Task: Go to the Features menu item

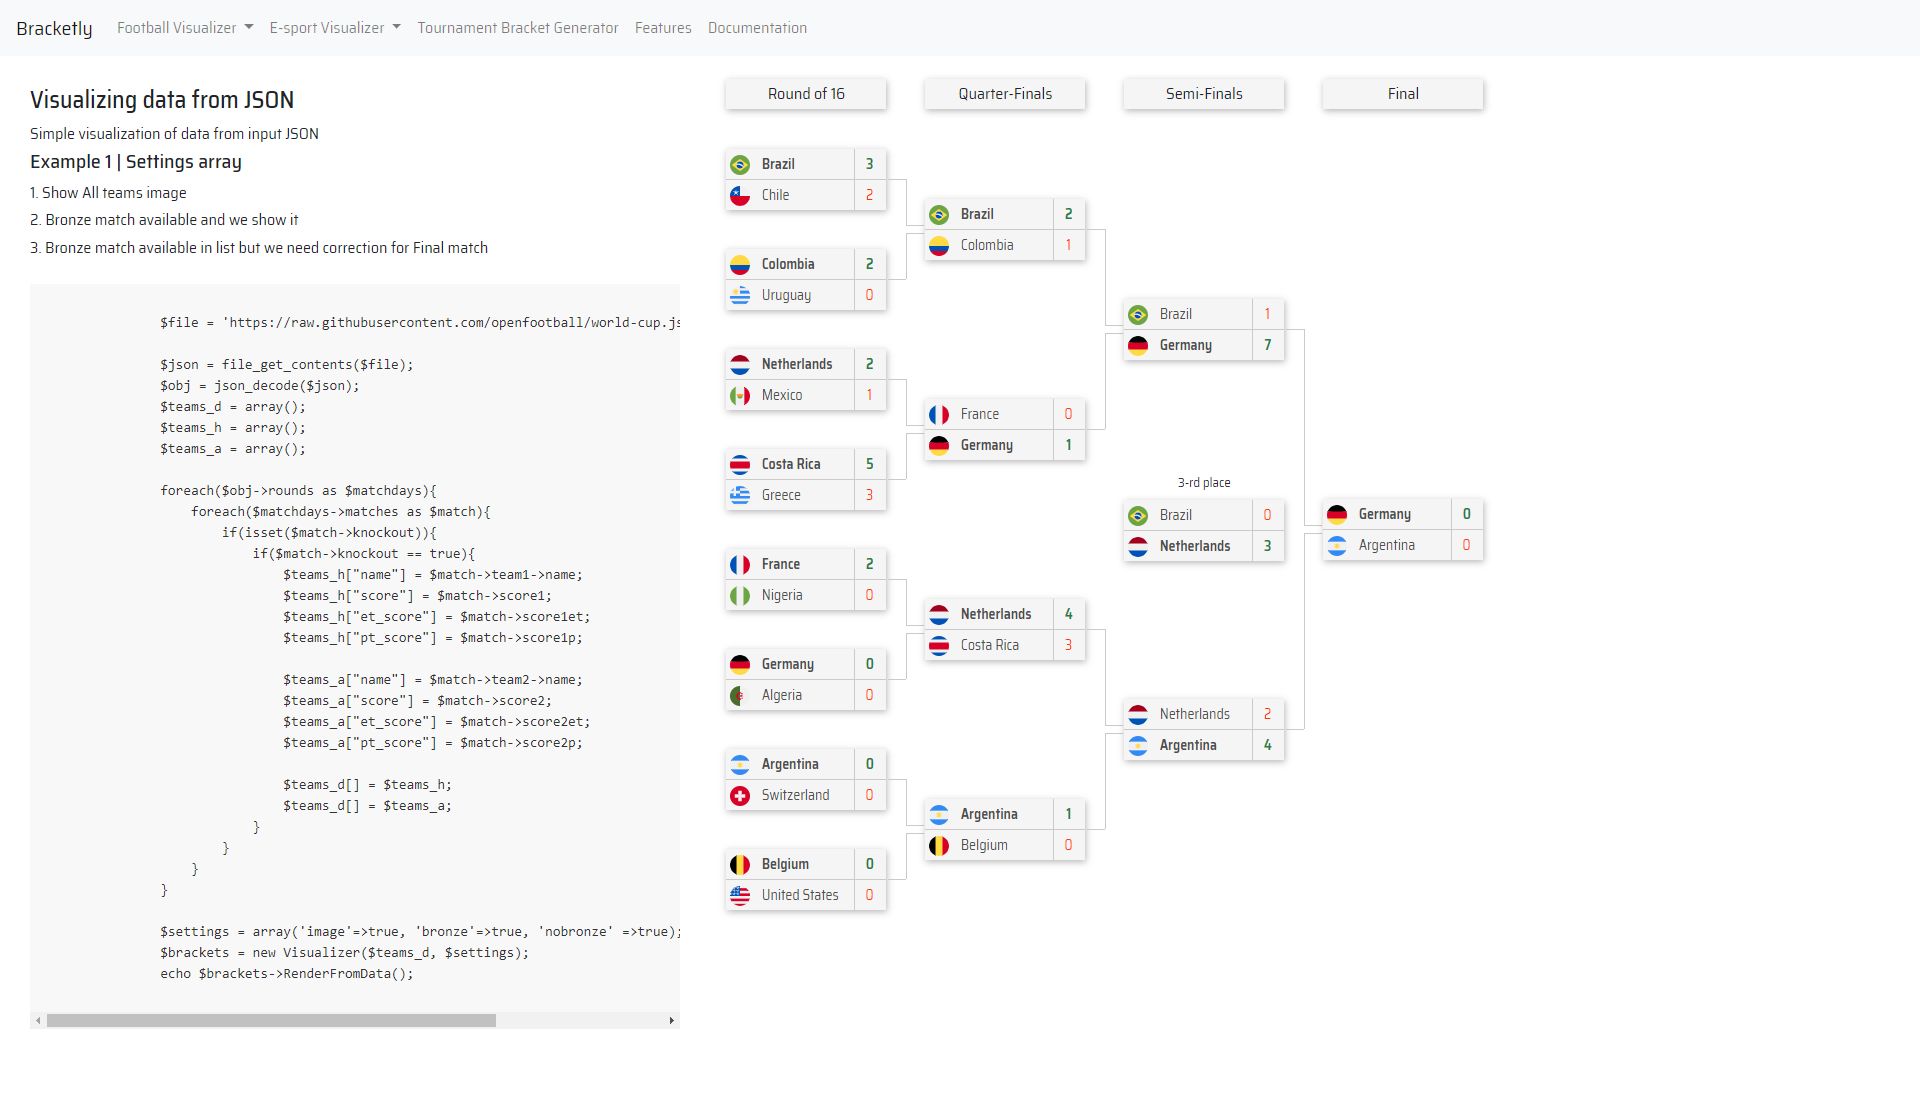Action: [663, 28]
